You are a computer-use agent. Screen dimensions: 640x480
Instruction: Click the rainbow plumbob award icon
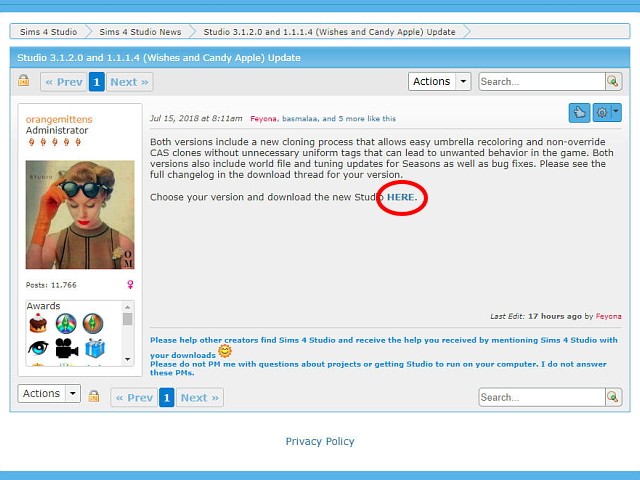(x=66, y=323)
